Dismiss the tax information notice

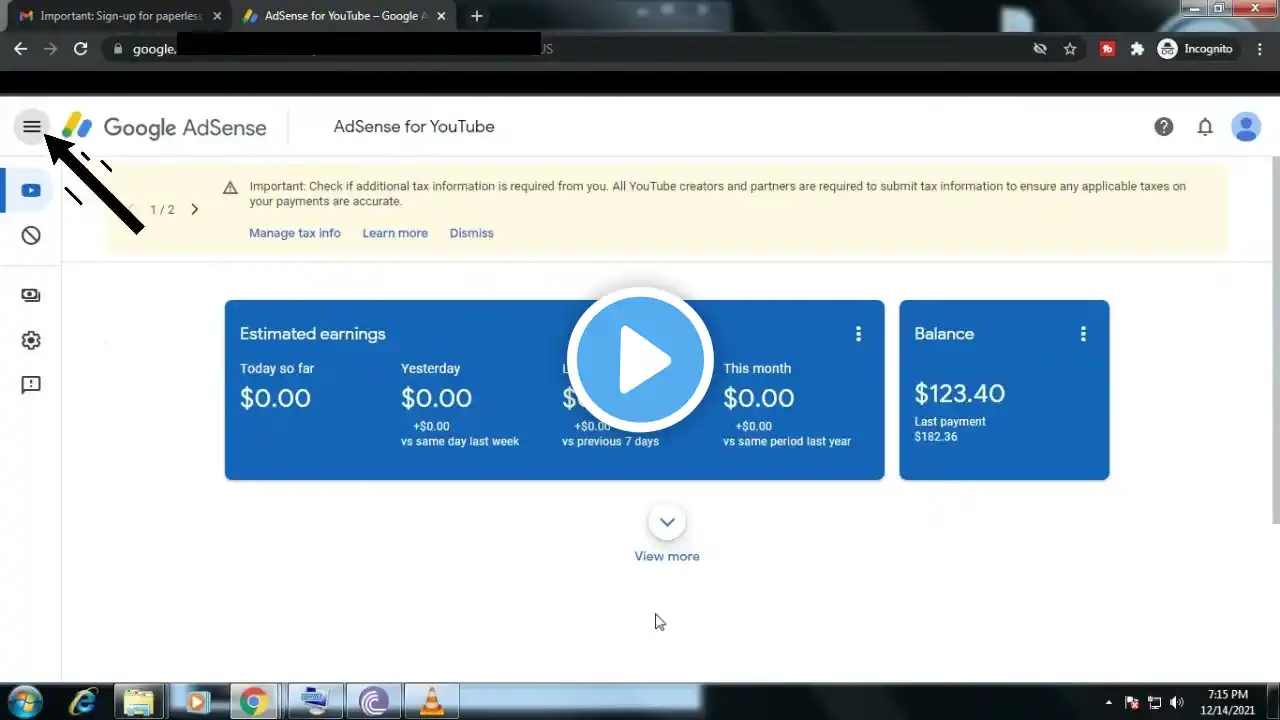(471, 233)
